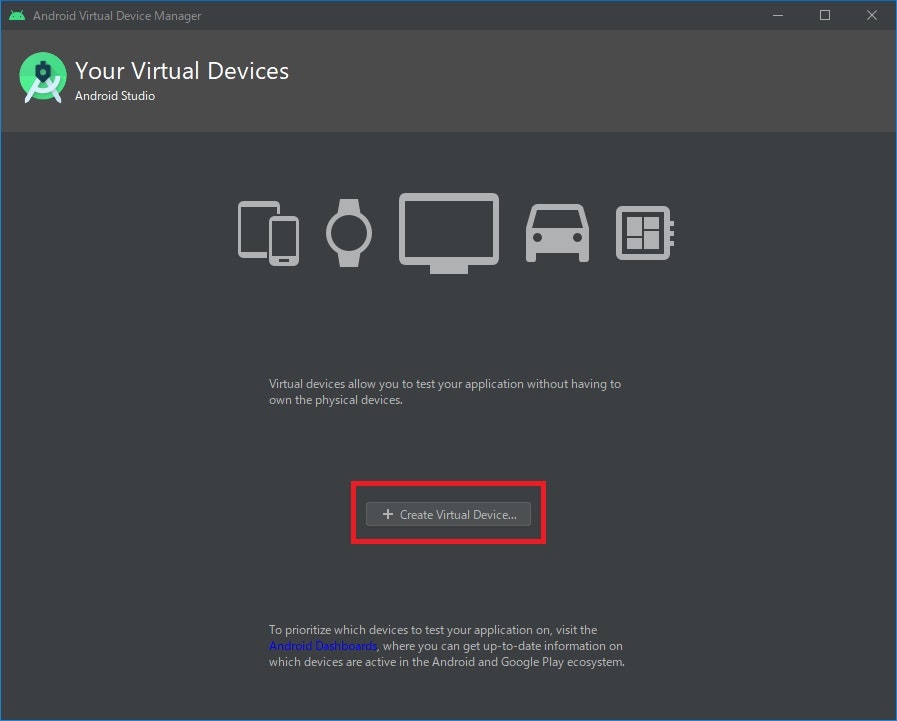Click the Android Things board icon
897x721 pixels.
tap(645, 233)
